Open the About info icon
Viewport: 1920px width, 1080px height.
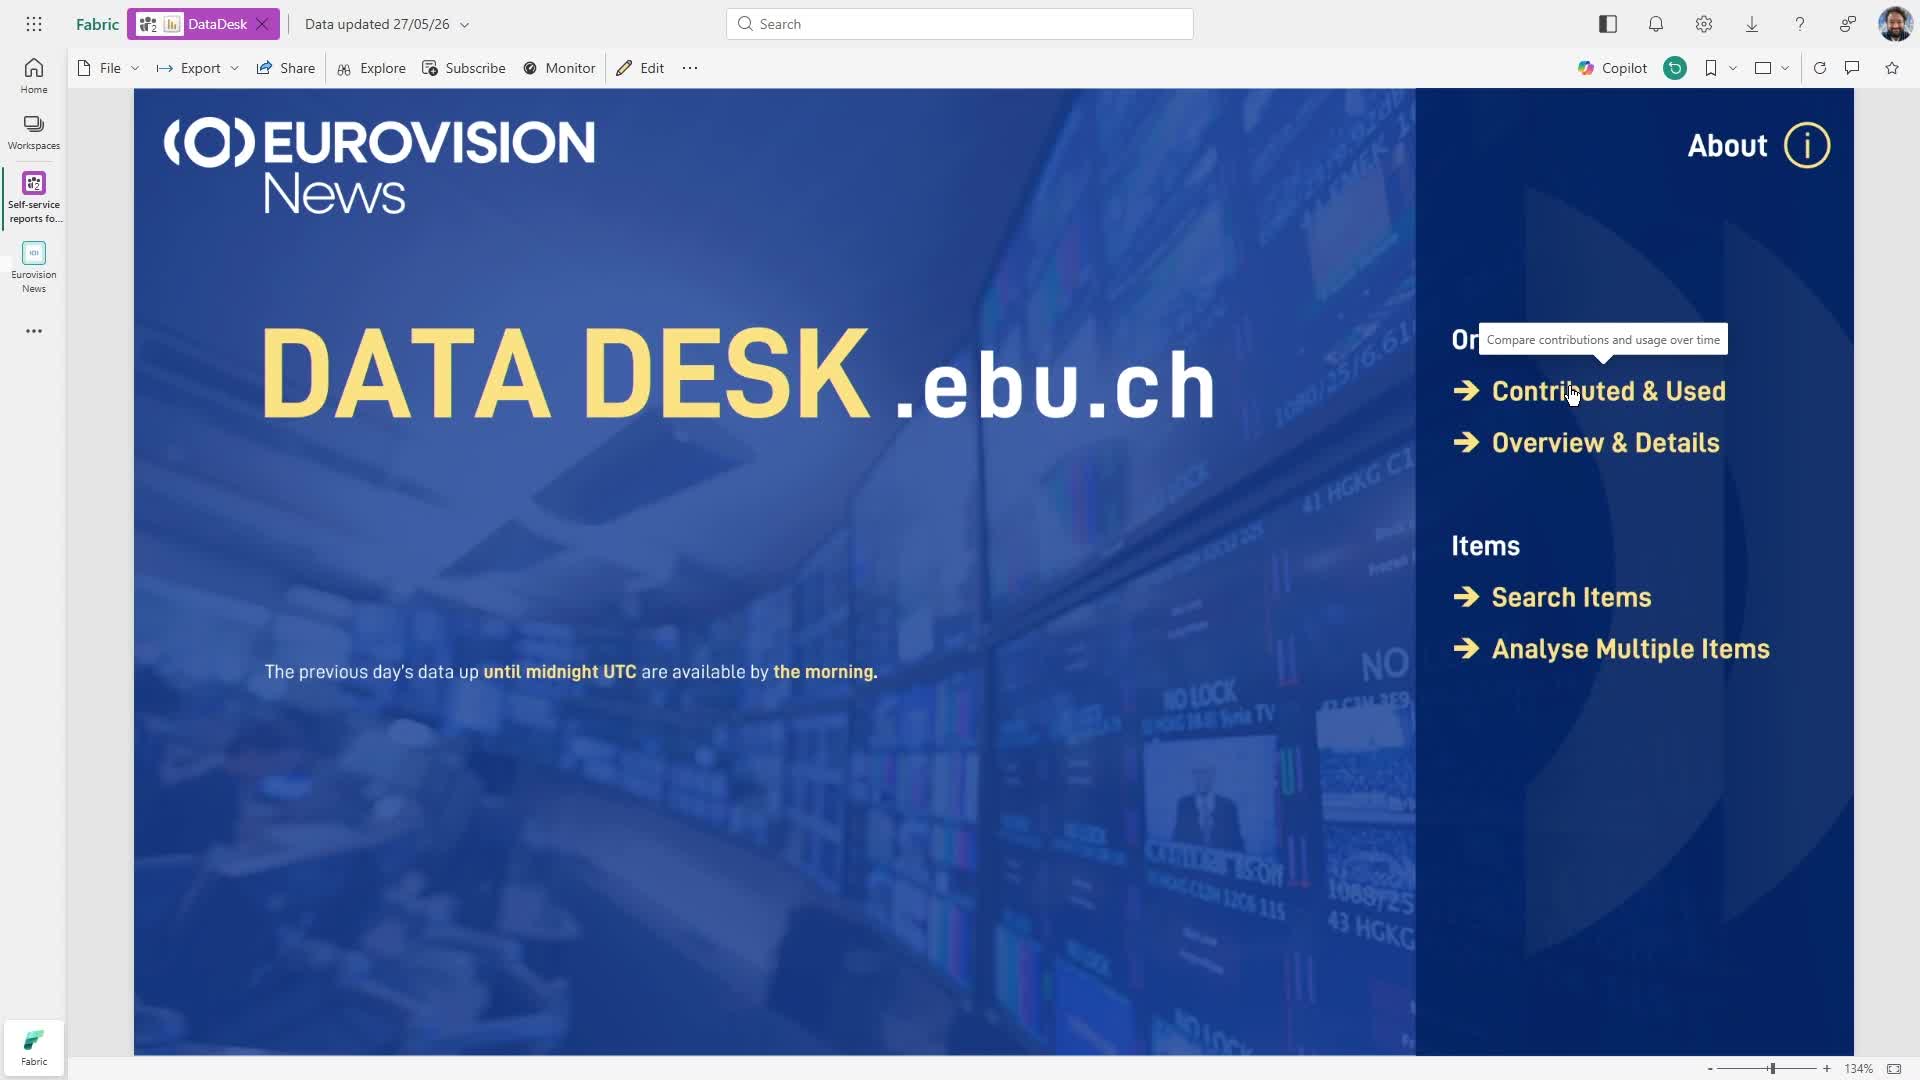(x=1807, y=146)
